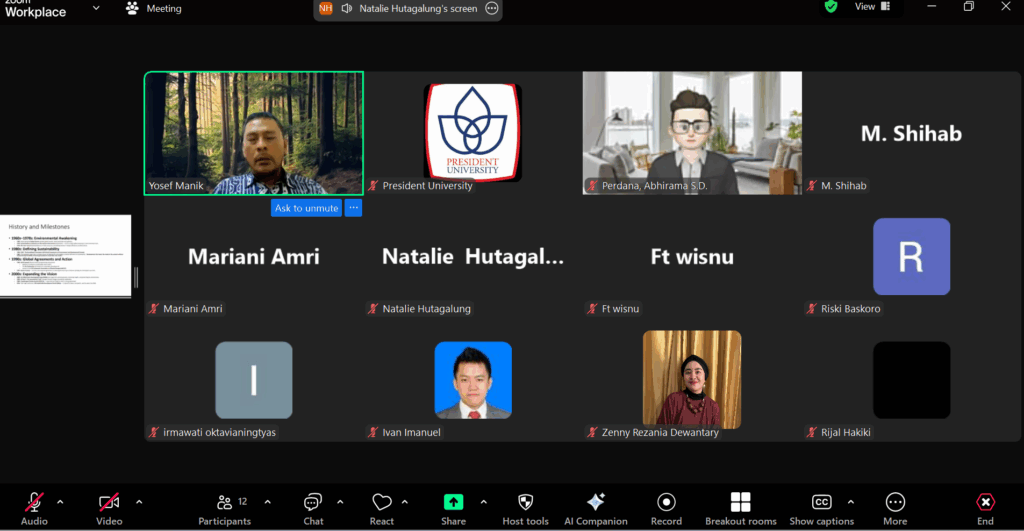This screenshot has height=531, width=1024.
Task: Start recording with Record button
Action: 666,507
